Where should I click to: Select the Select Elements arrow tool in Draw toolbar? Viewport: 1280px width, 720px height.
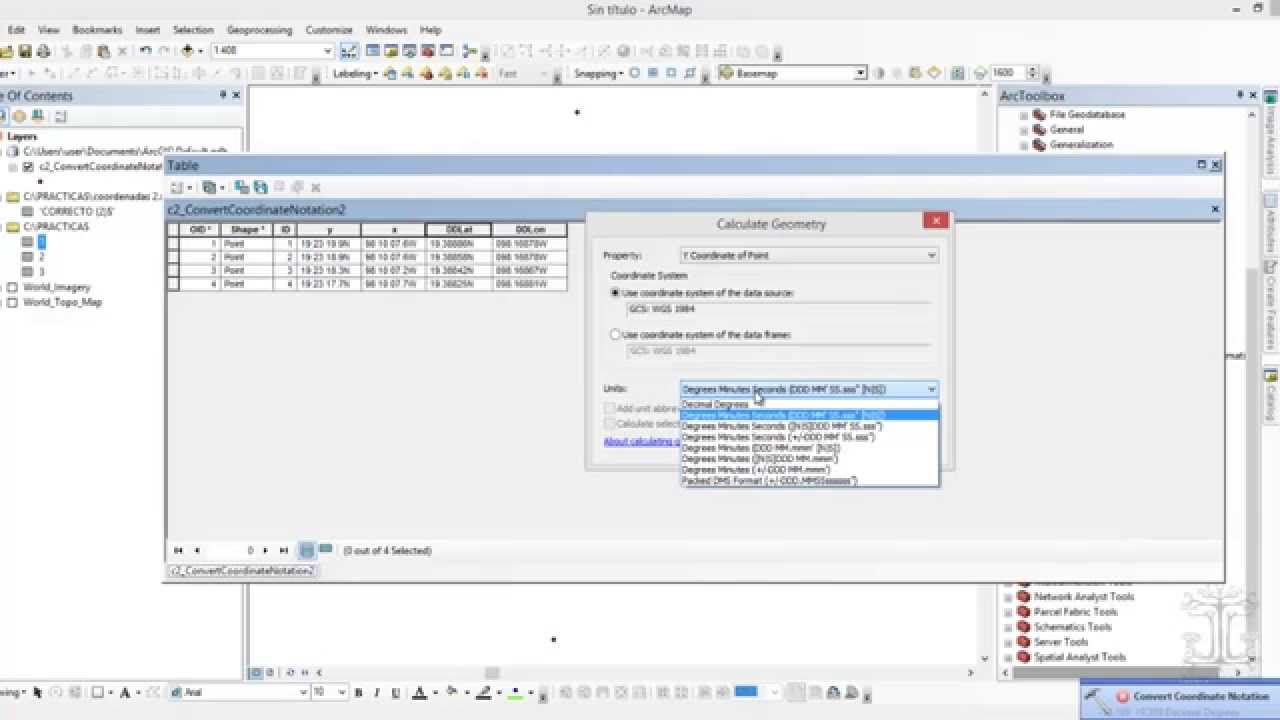[x=38, y=692]
